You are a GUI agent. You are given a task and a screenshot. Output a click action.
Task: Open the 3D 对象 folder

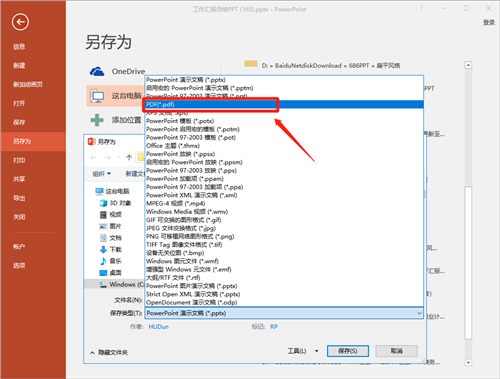click(x=116, y=203)
